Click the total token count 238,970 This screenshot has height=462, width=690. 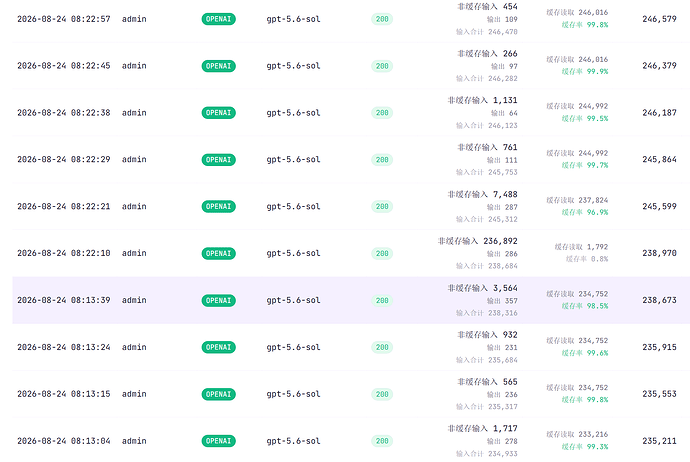[659, 253]
